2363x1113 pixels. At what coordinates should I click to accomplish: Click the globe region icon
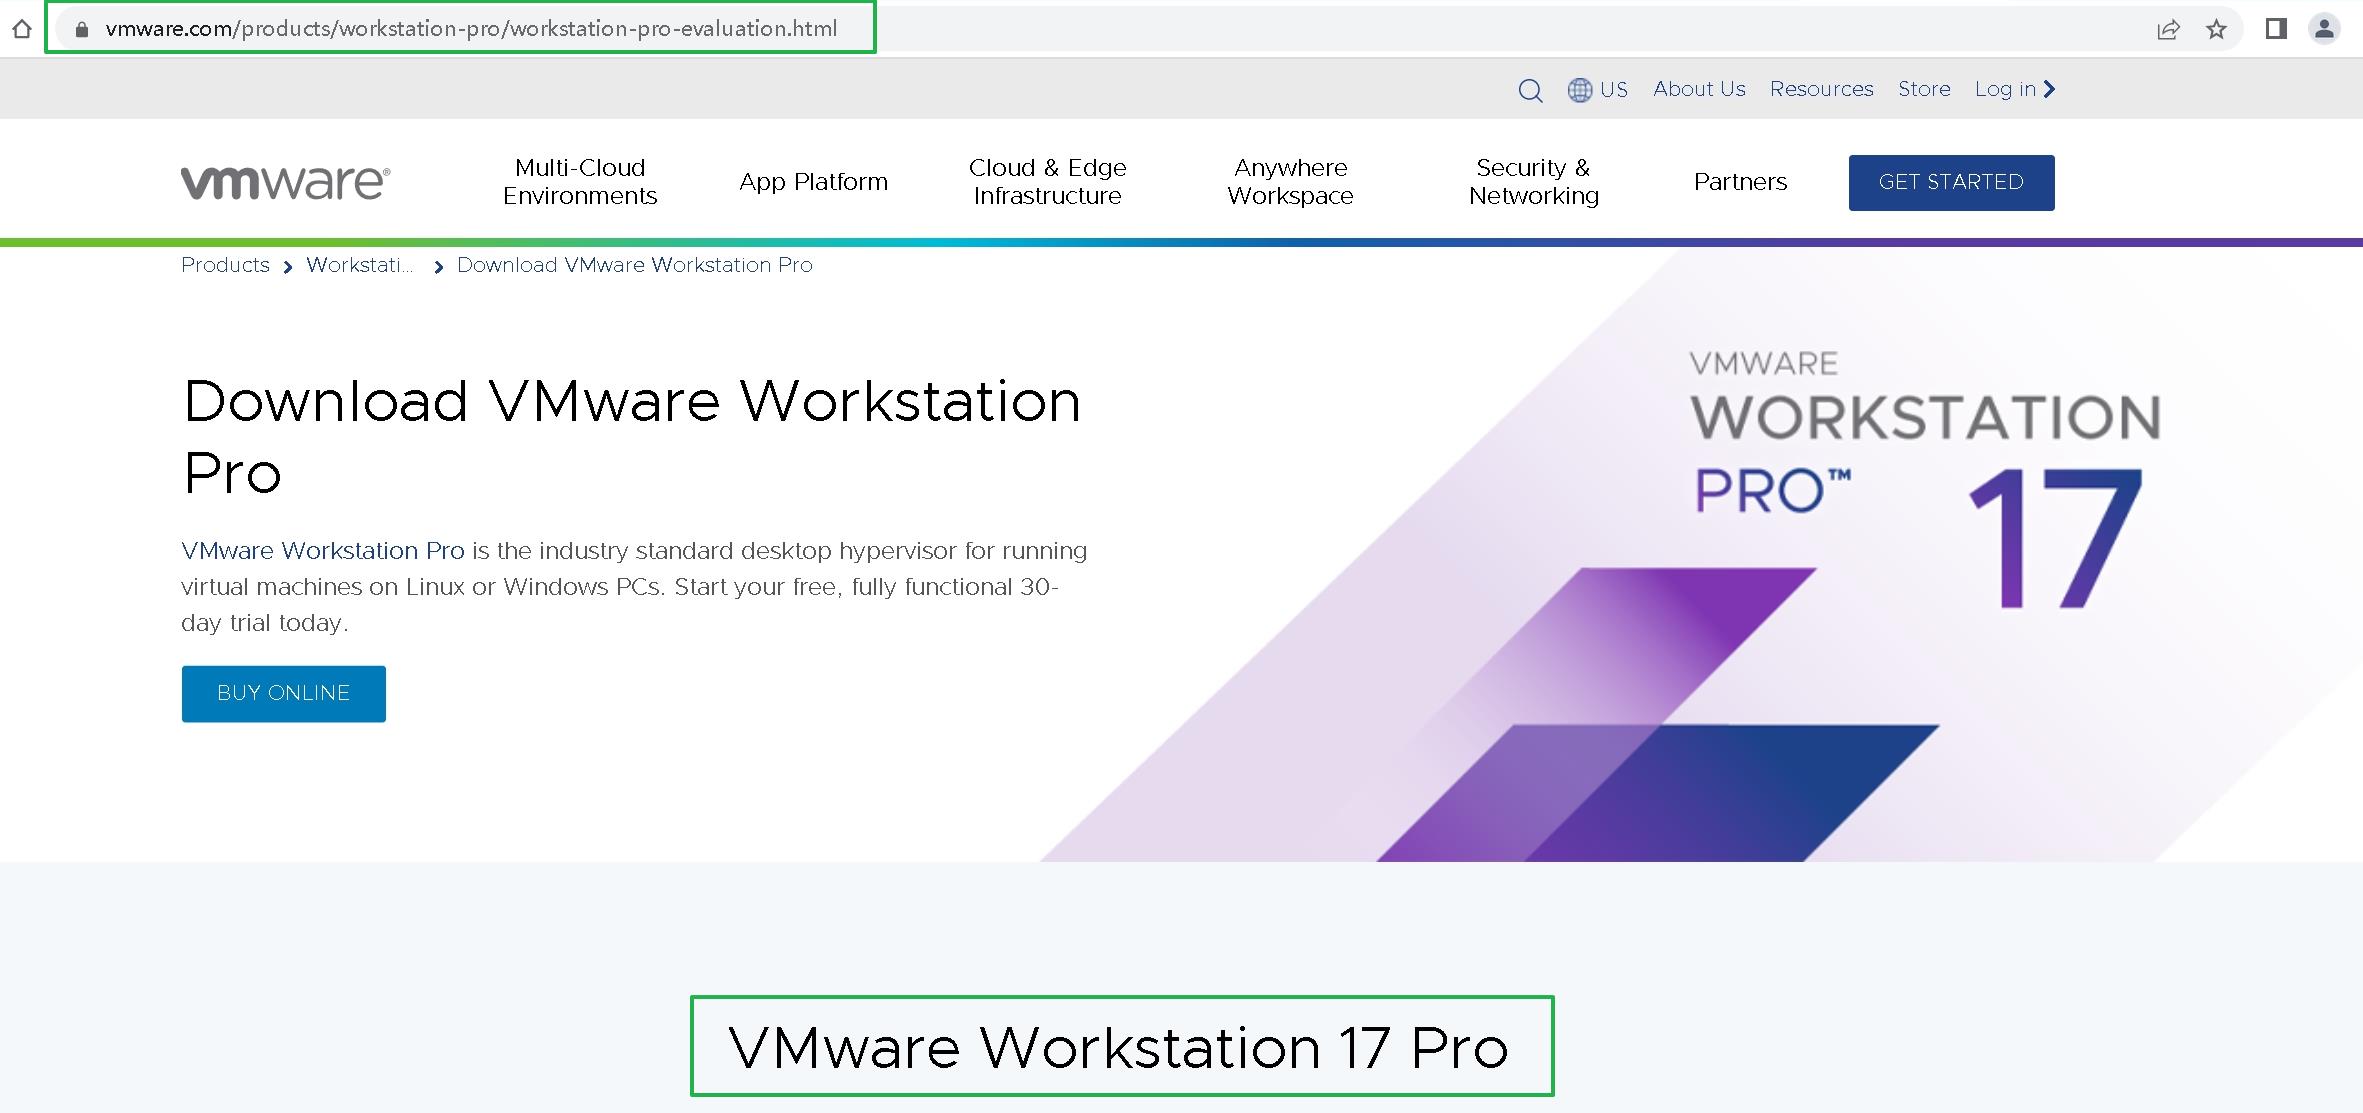[1580, 90]
